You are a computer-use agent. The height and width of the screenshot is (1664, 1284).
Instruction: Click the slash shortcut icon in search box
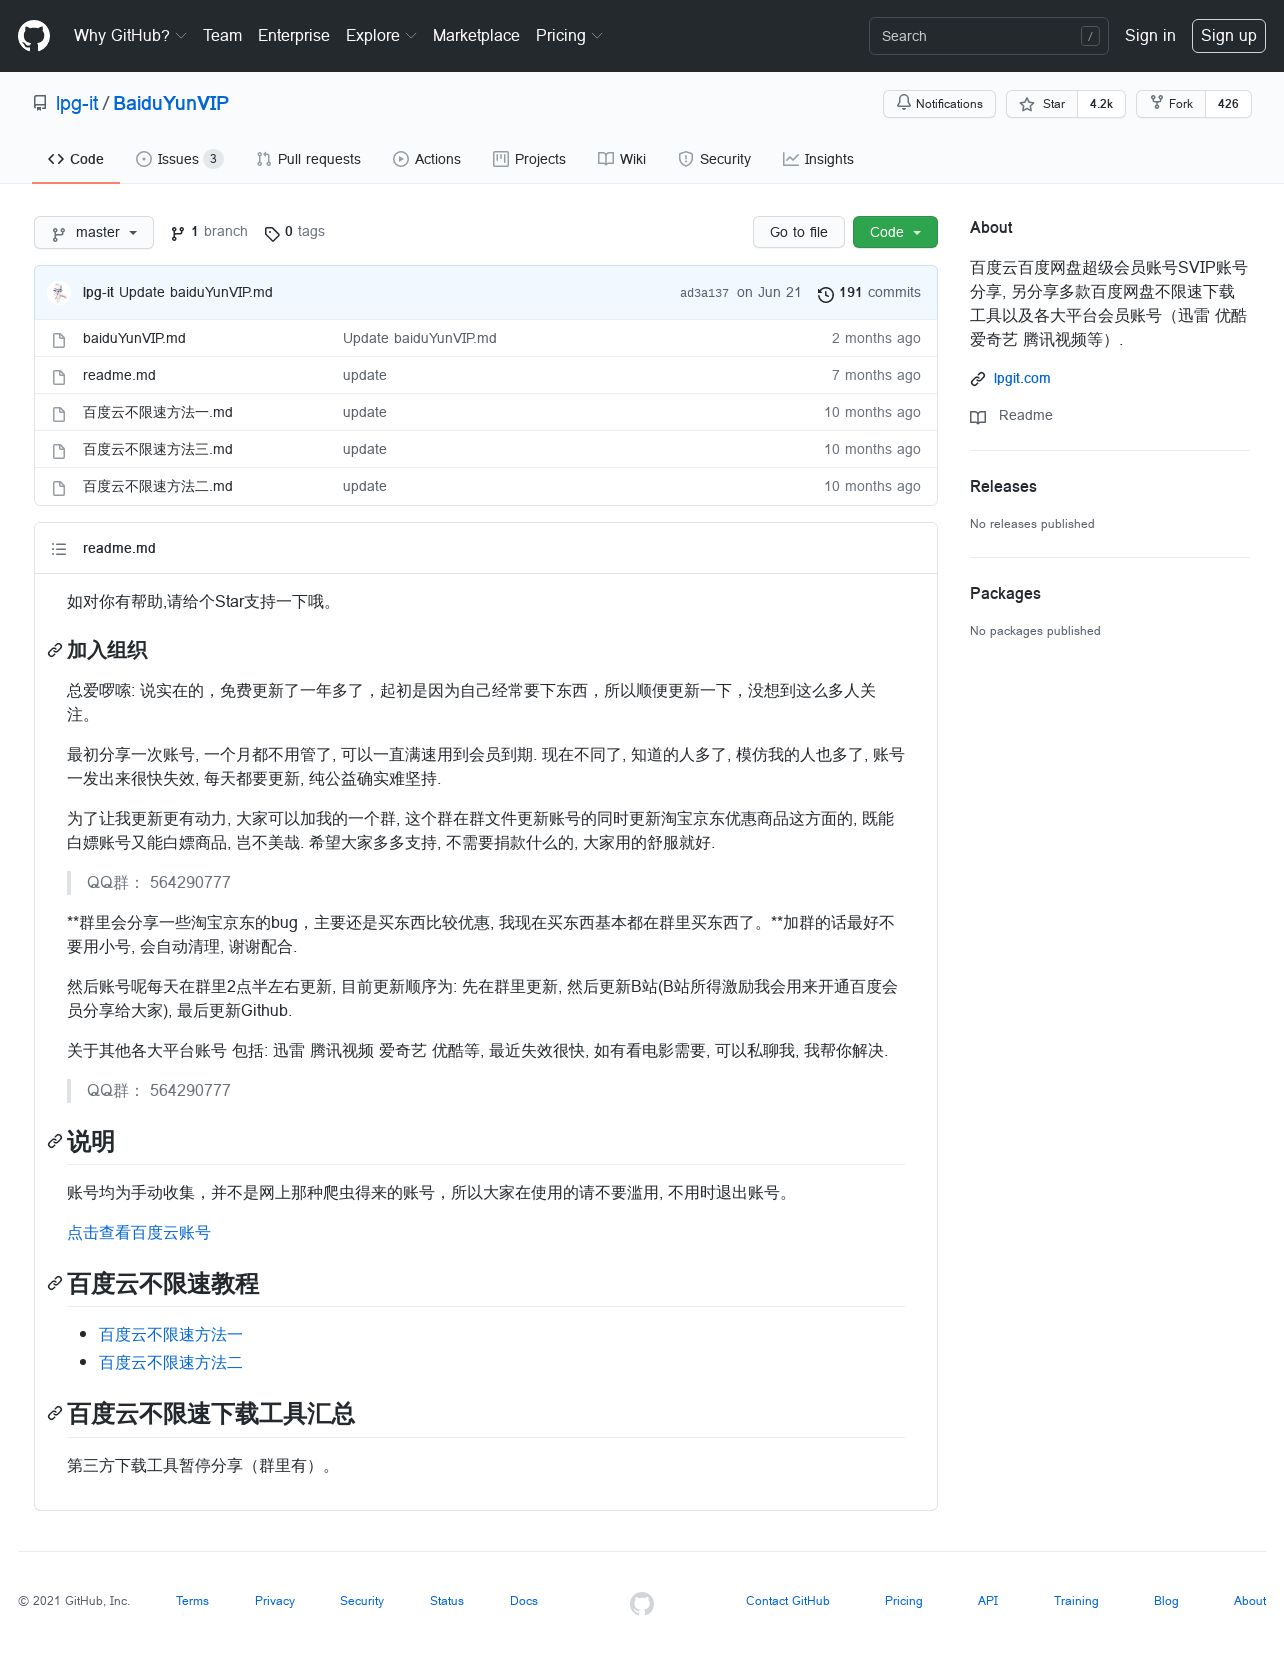(x=1090, y=36)
